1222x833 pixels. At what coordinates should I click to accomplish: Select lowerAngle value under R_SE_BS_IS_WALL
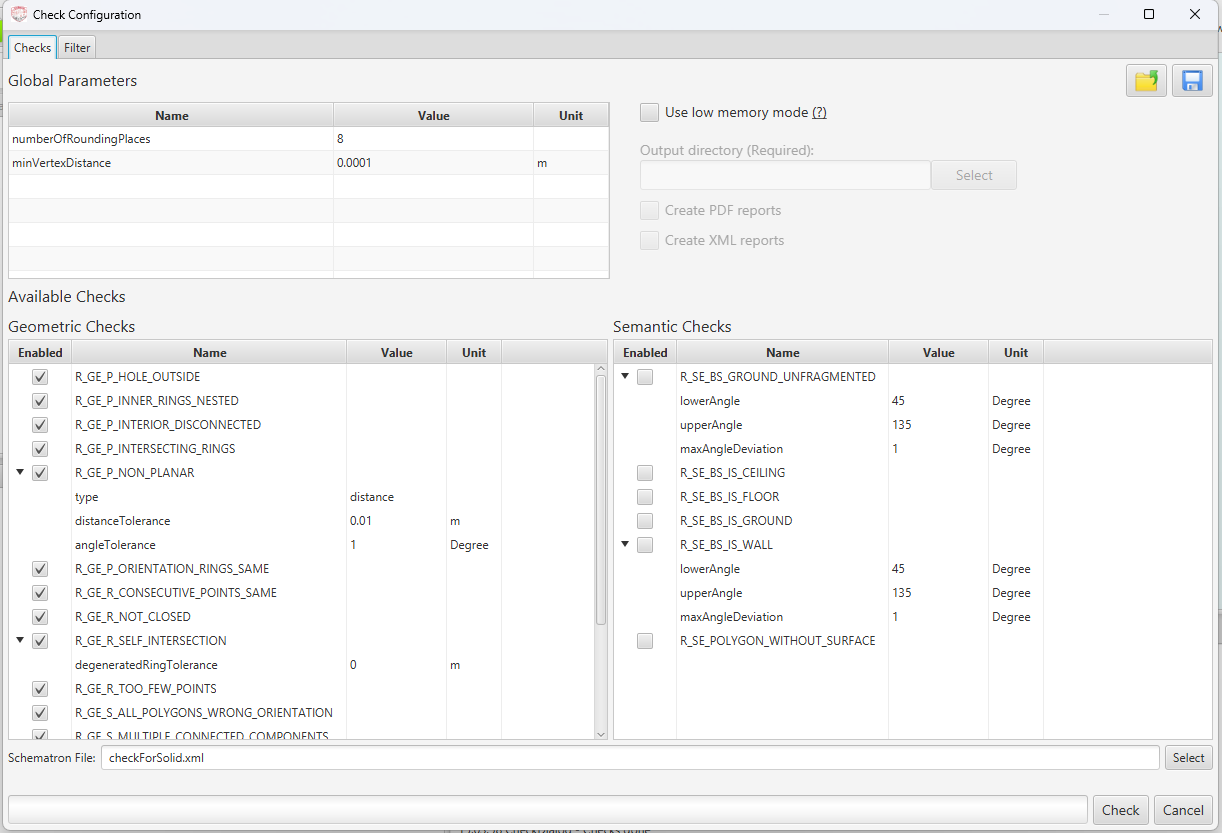[898, 569]
